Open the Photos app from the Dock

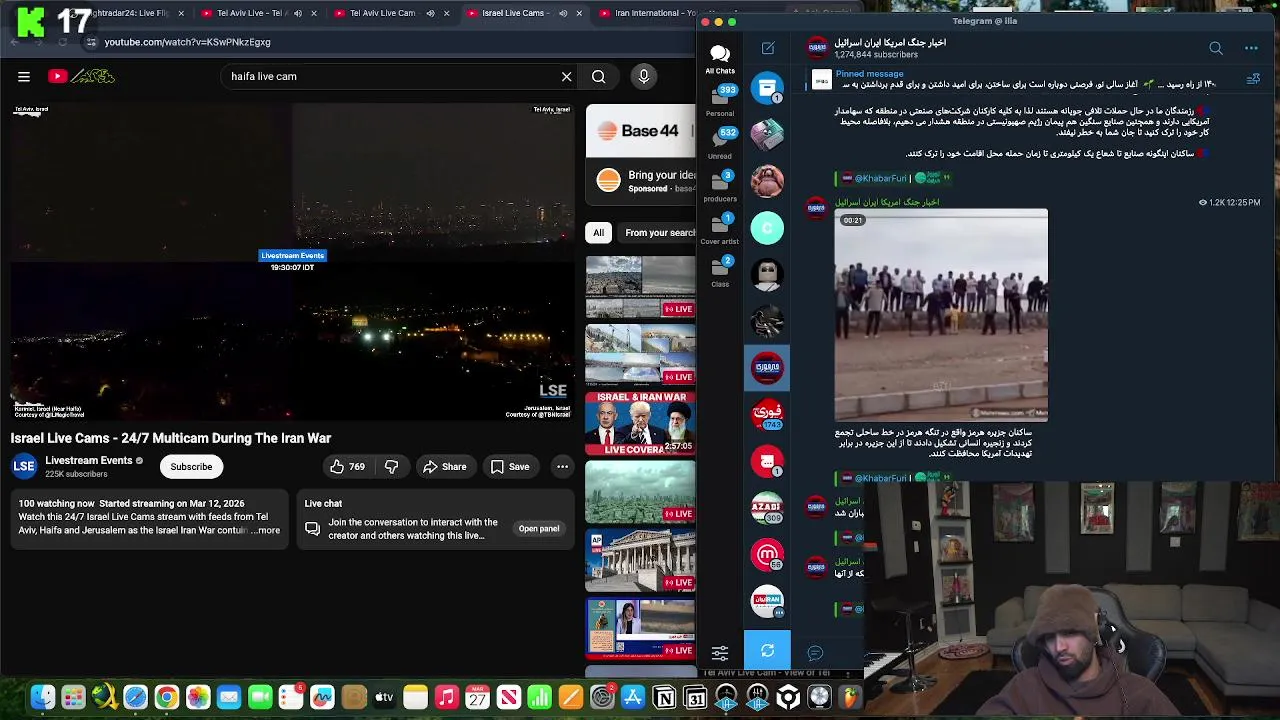click(198, 697)
